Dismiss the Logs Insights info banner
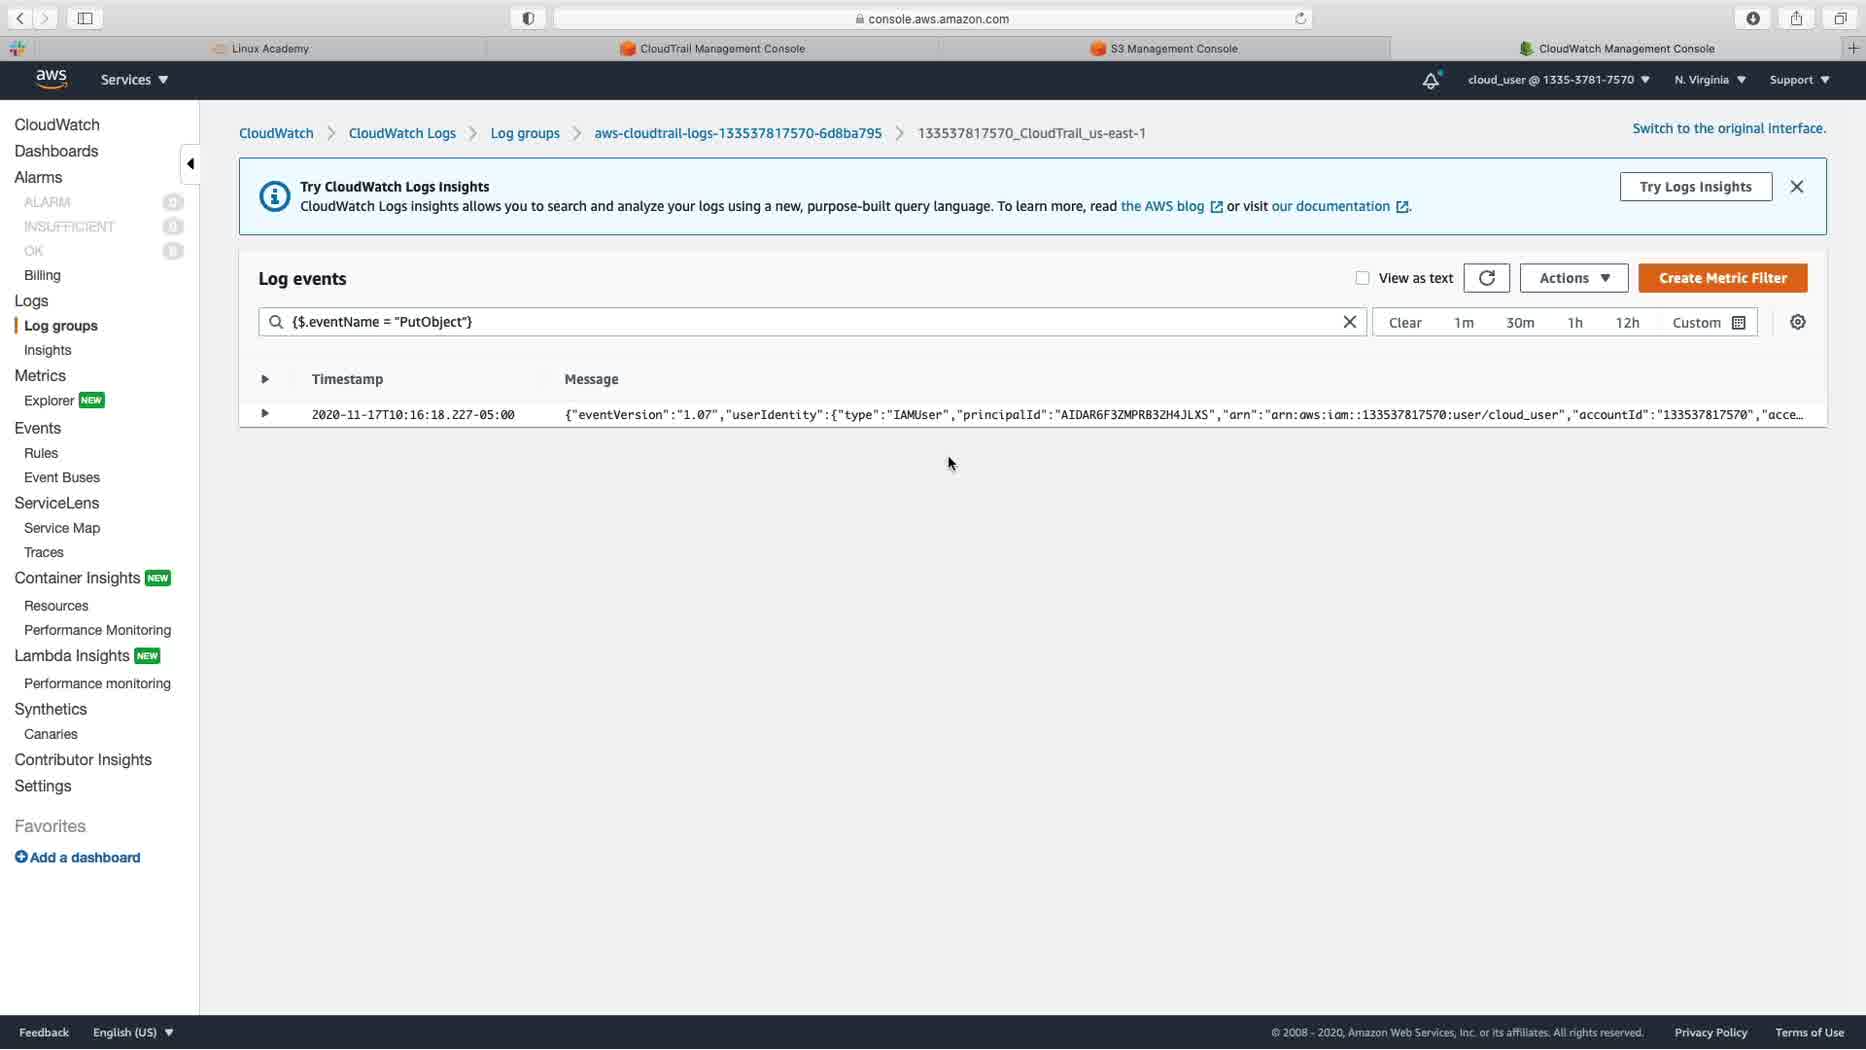The height and width of the screenshot is (1050, 1866). [x=1797, y=187]
